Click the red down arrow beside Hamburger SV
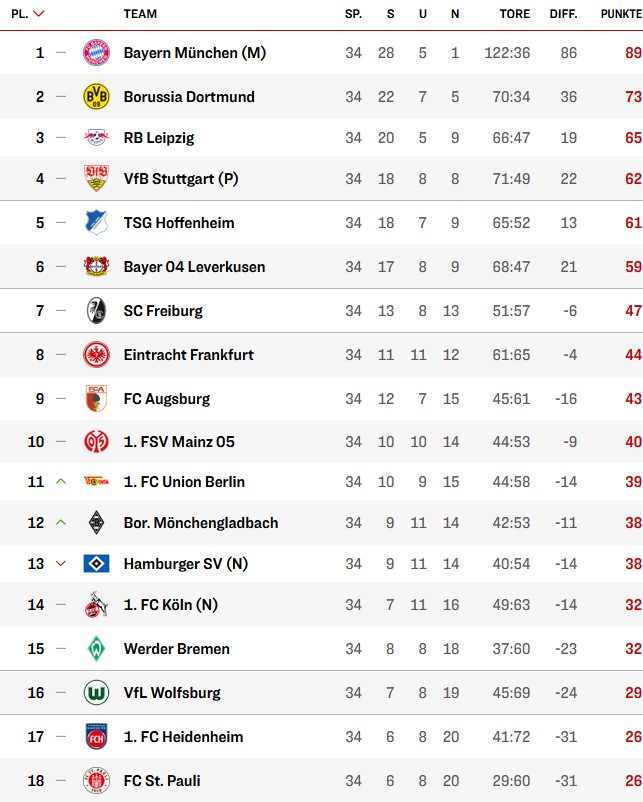Screen dimensions: 643x802 point(61,564)
